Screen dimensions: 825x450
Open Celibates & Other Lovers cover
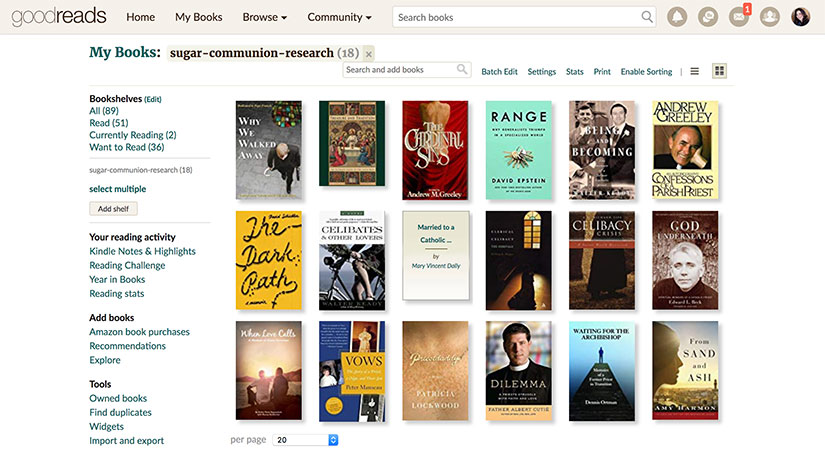pos(352,260)
